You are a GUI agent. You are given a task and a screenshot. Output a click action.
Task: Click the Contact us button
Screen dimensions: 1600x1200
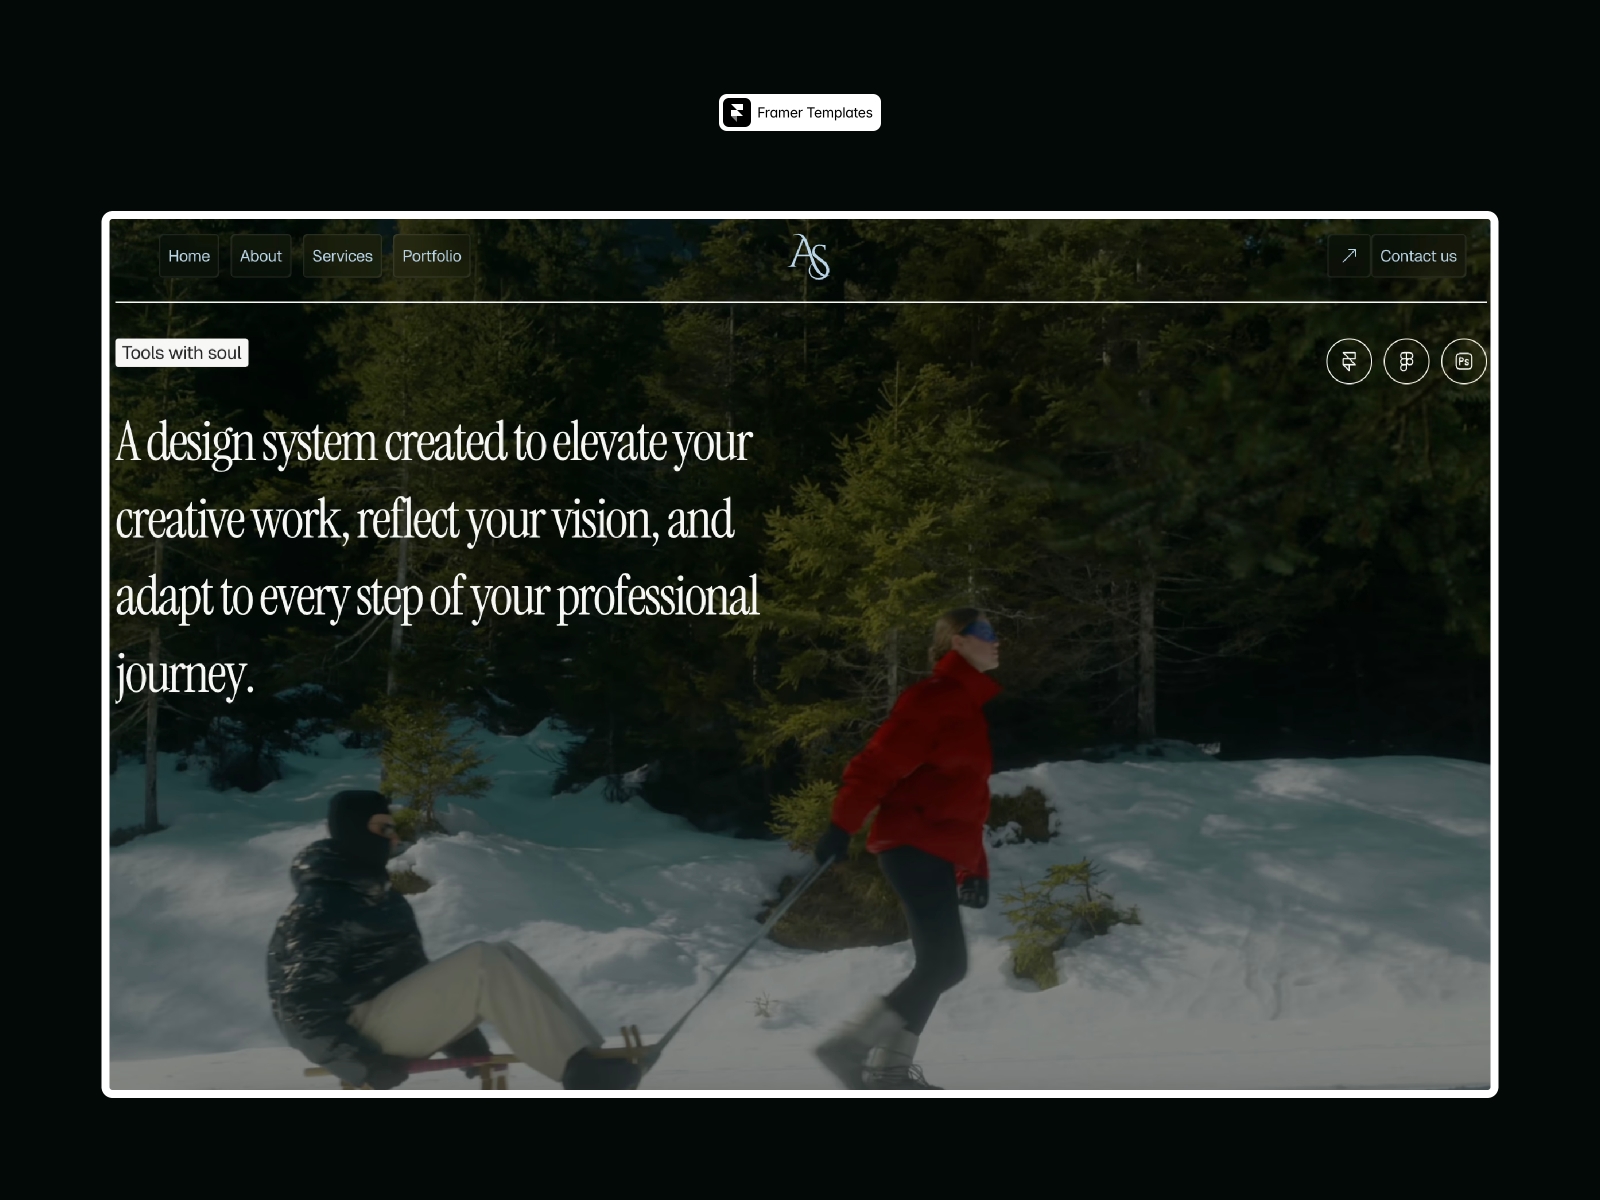tap(1419, 256)
